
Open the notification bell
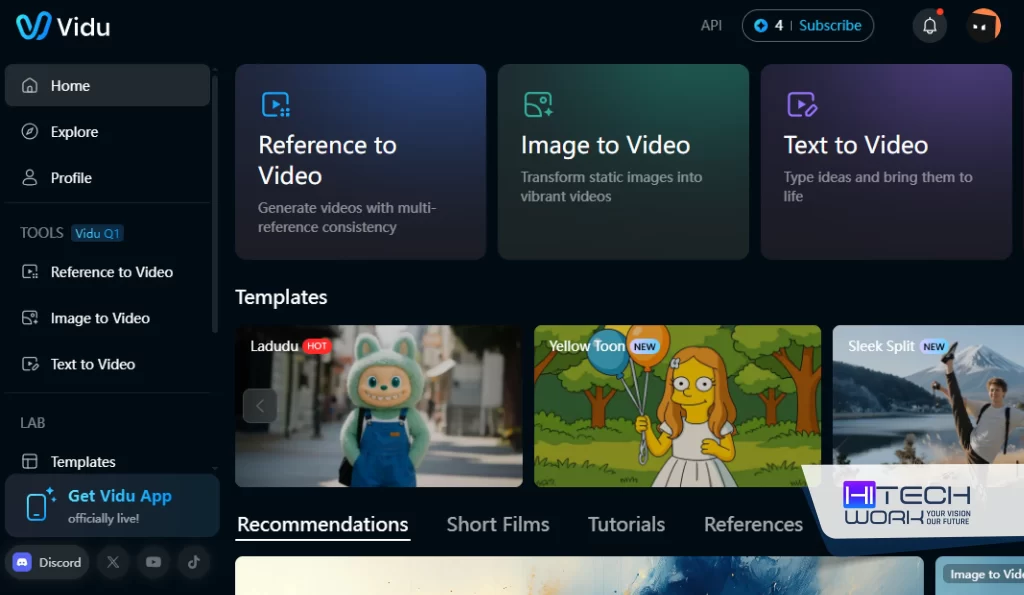(x=929, y=25)
